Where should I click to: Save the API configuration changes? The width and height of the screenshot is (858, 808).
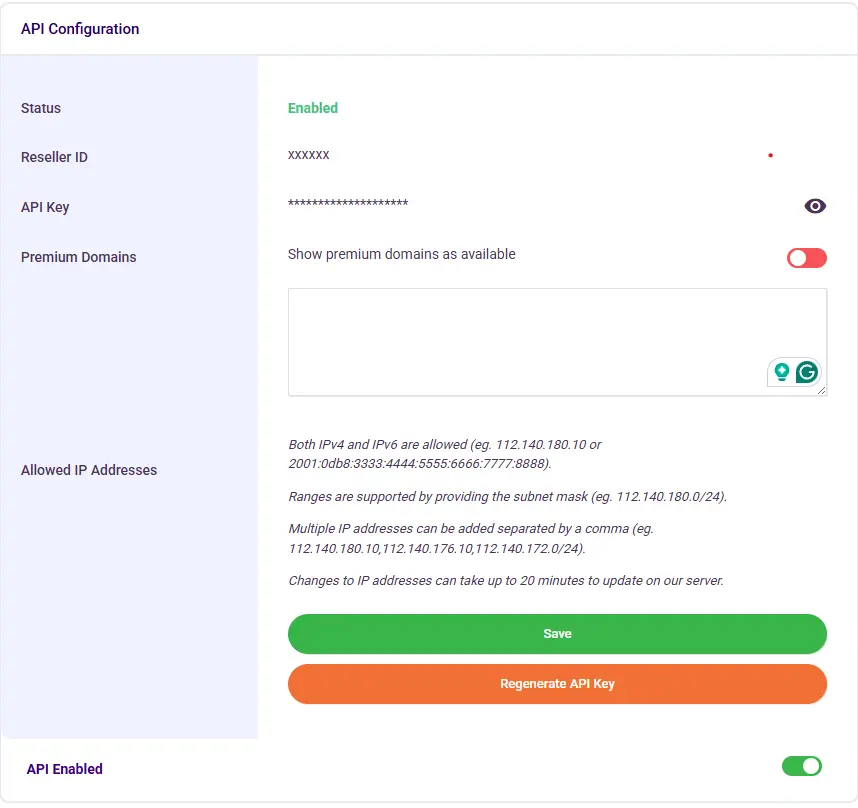point(557,633)
